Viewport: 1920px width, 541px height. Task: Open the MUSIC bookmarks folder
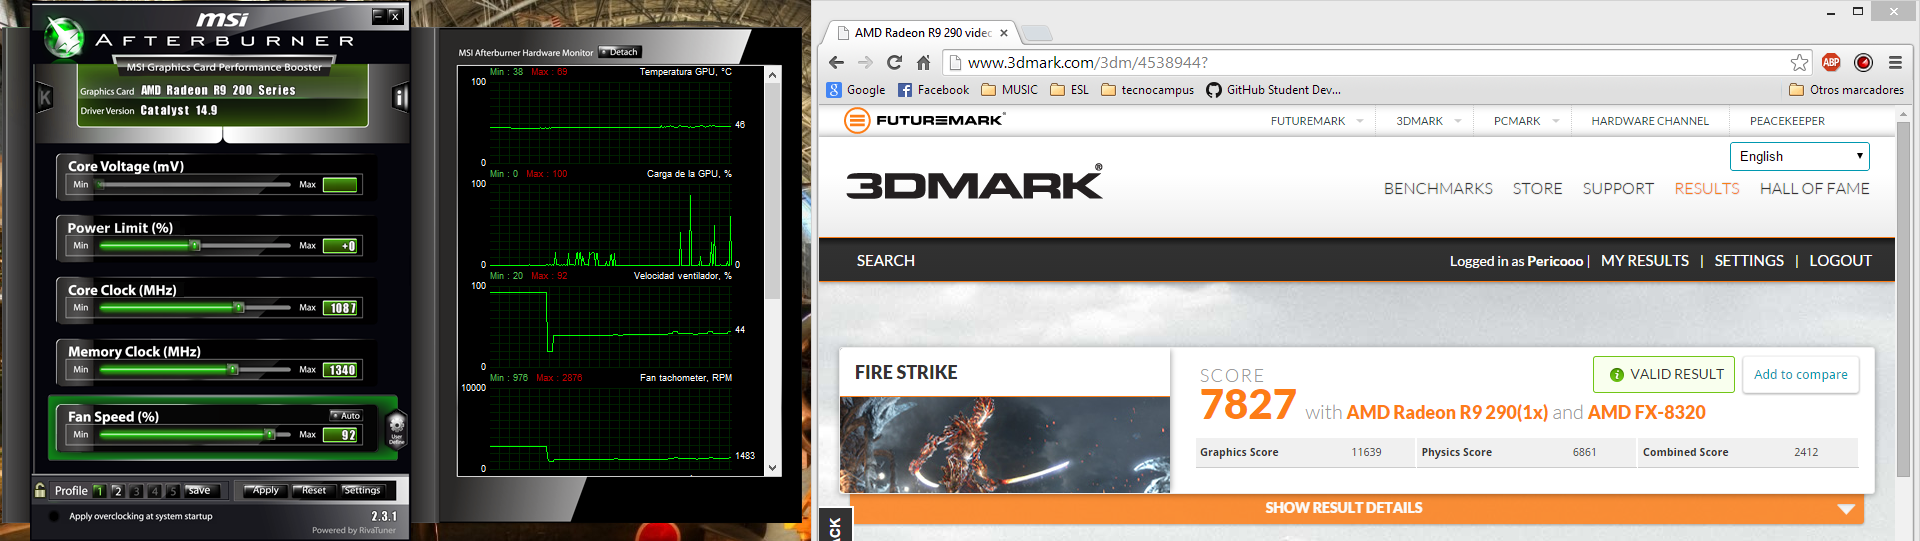coord(1010,90)
